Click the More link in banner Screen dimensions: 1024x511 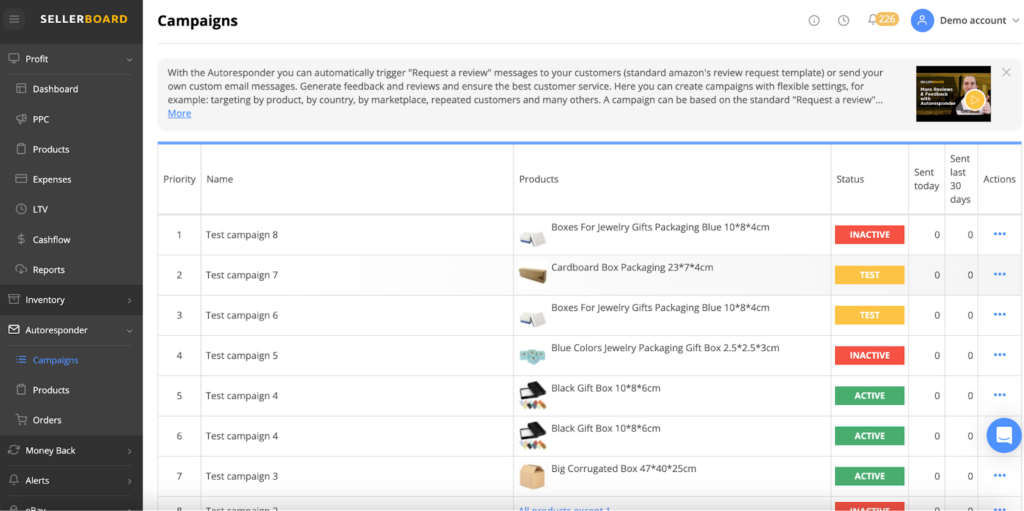179,114
